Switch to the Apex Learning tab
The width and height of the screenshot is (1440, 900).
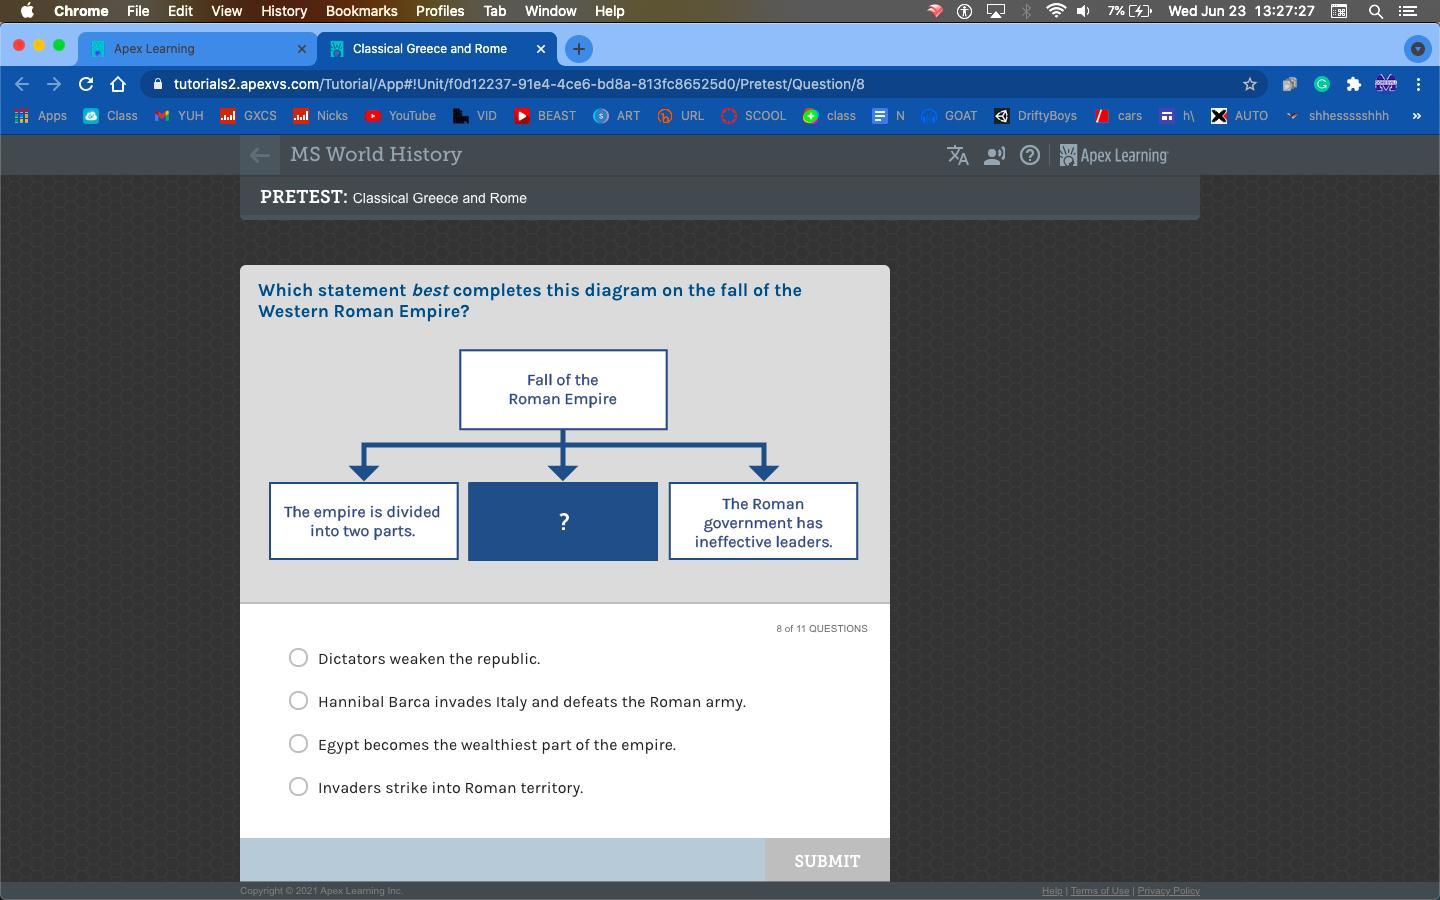[190, 48]
